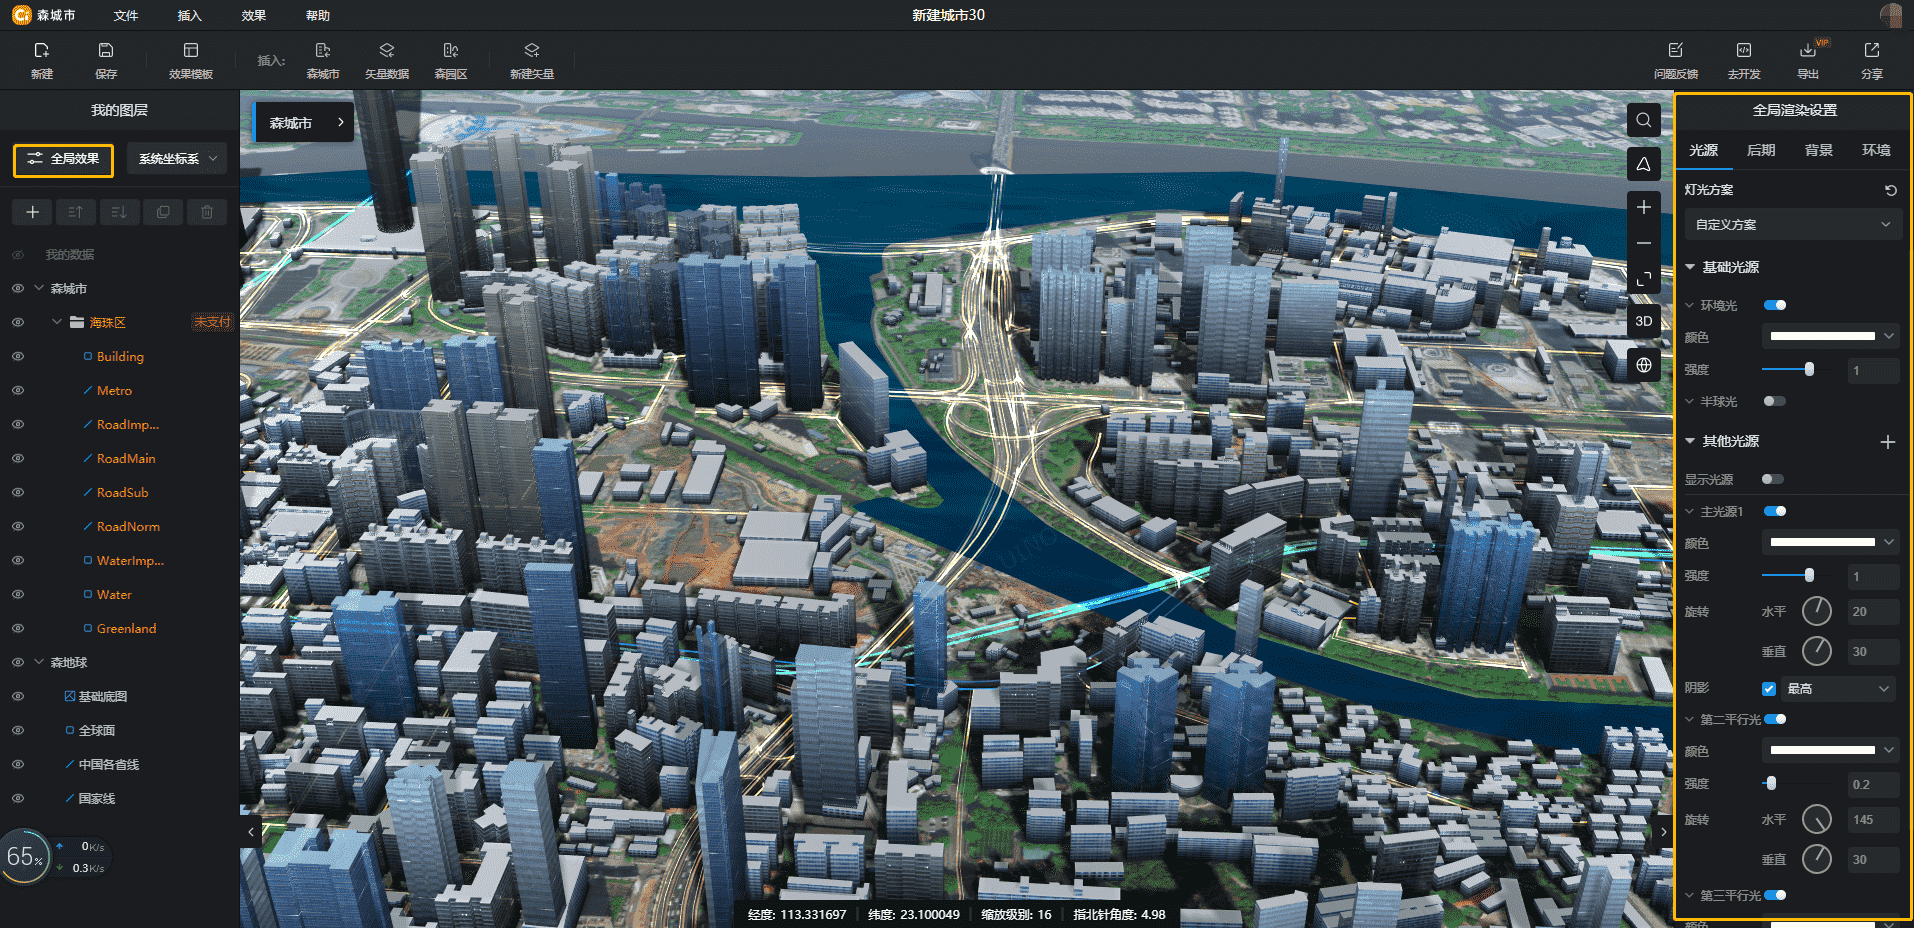Hide the Water layer eye icon

coord(18,594)
